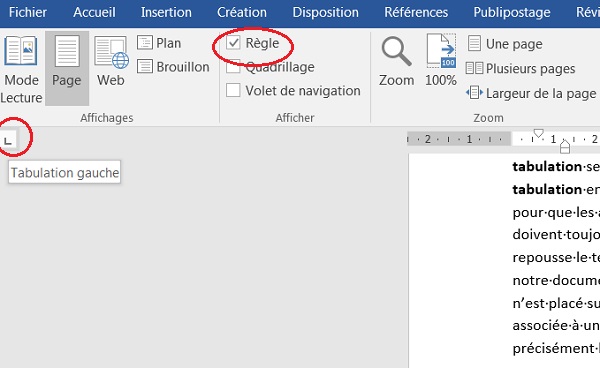Switch to the Publipostage tab
This screenshot has height=368, width=600.
[512, 12]
